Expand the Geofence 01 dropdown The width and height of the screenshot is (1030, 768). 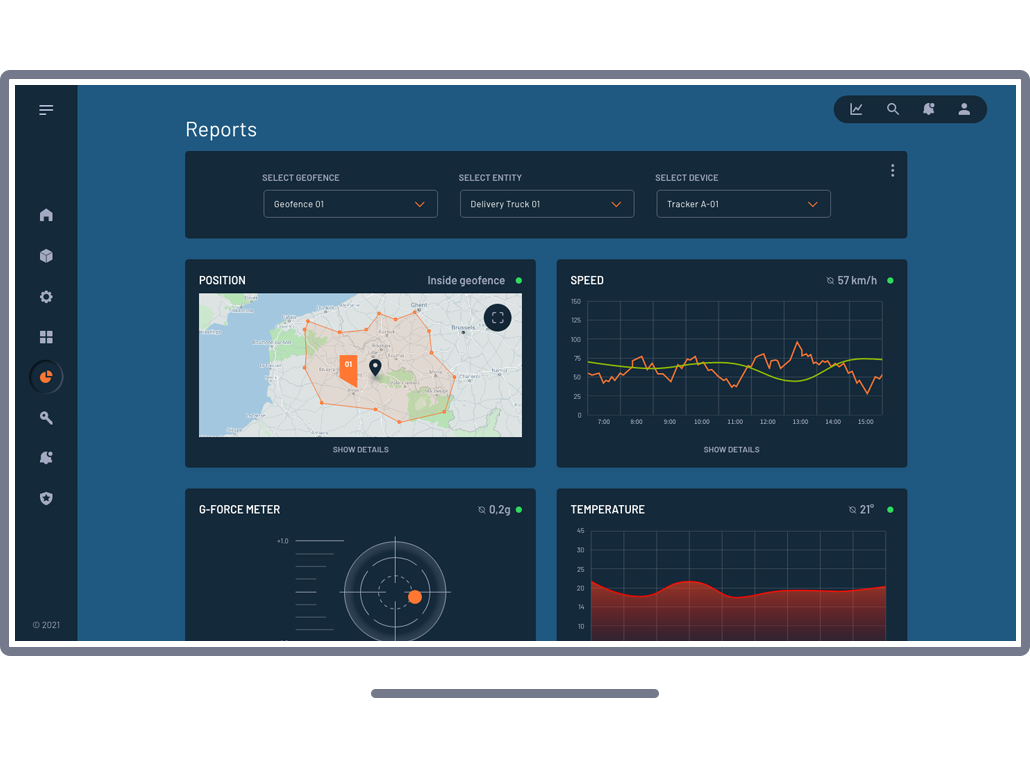click(350, 204)
